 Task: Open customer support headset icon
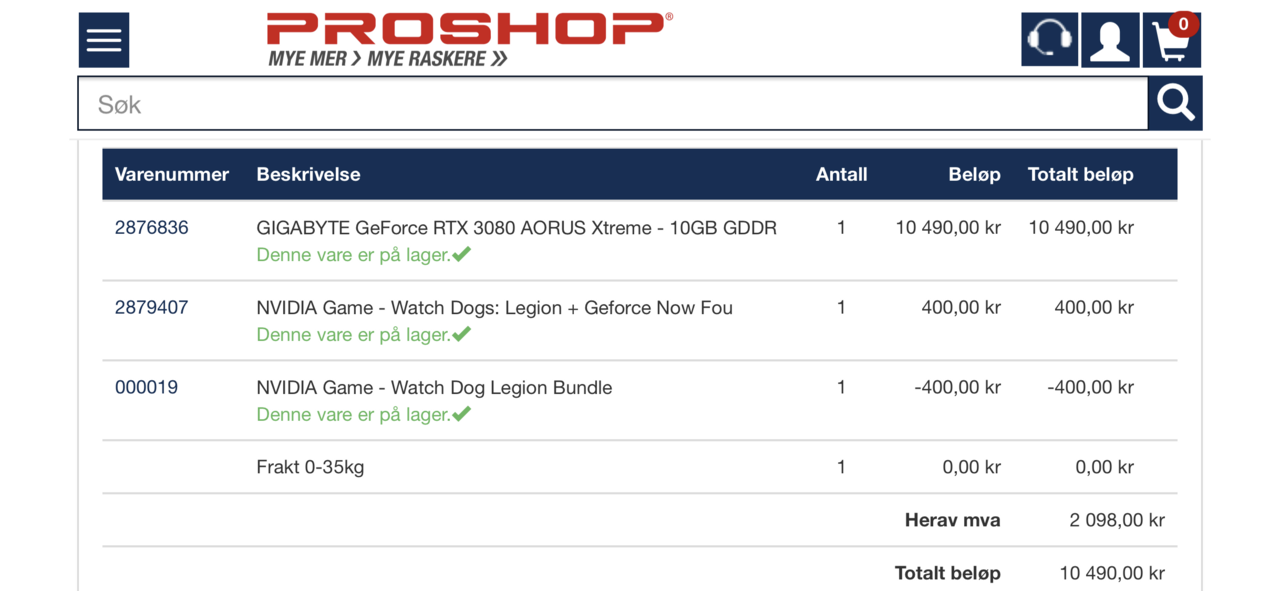(1049, 40)
